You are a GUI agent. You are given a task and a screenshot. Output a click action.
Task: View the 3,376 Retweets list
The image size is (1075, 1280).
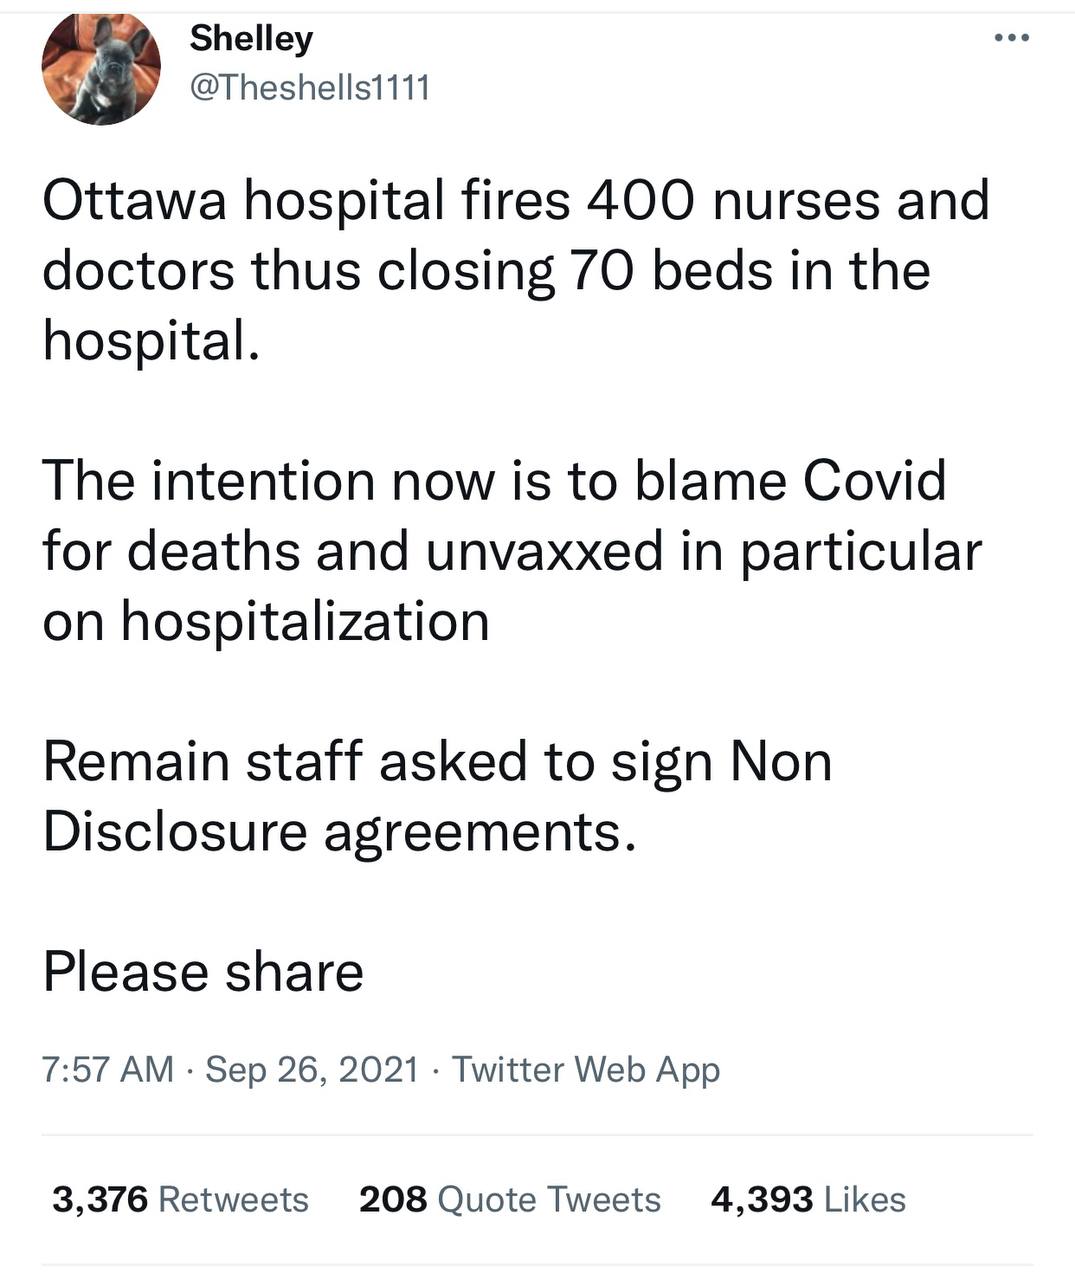(180, 1199)
